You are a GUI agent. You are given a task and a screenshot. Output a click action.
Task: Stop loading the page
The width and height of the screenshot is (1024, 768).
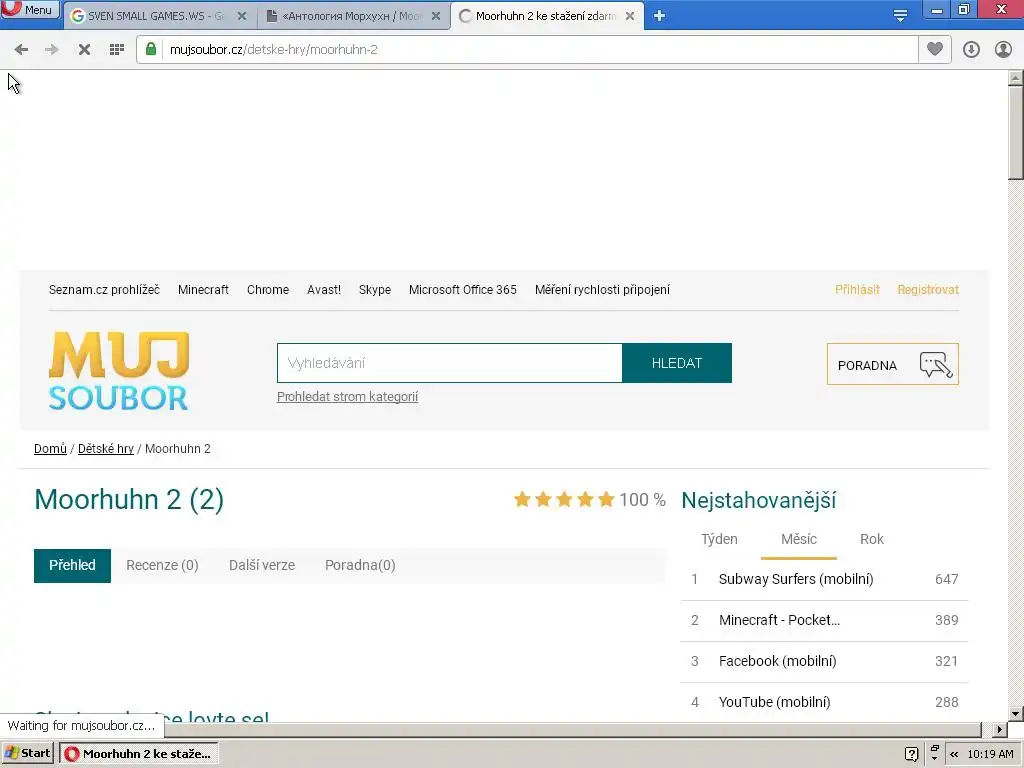point(84,50)
